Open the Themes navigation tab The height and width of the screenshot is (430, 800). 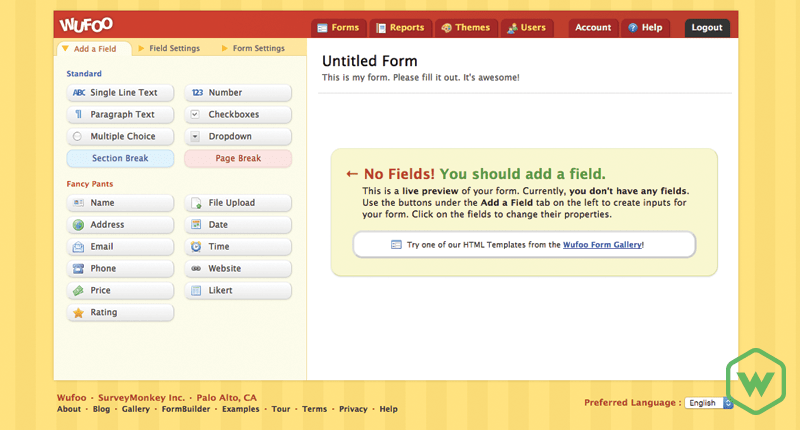466,28
